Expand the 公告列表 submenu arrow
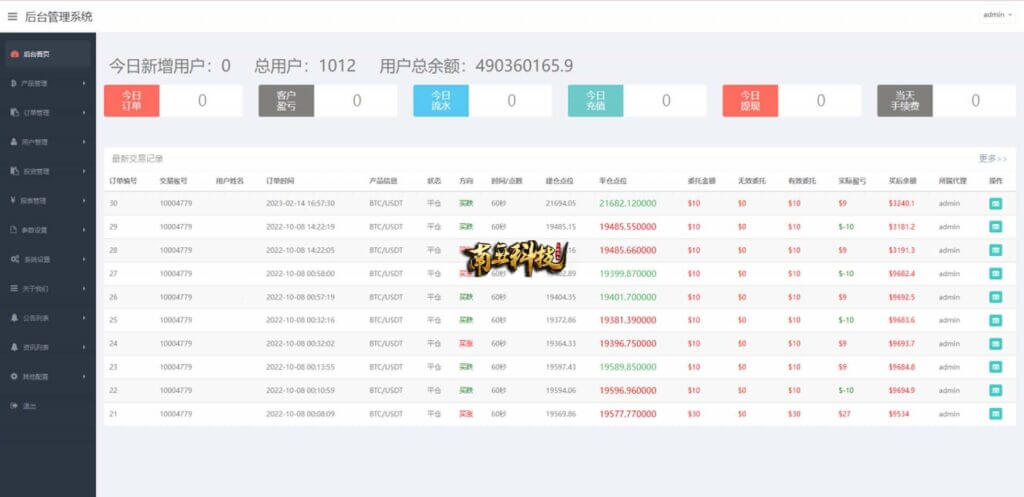1024x497 pixels. [x=84, y=317]
